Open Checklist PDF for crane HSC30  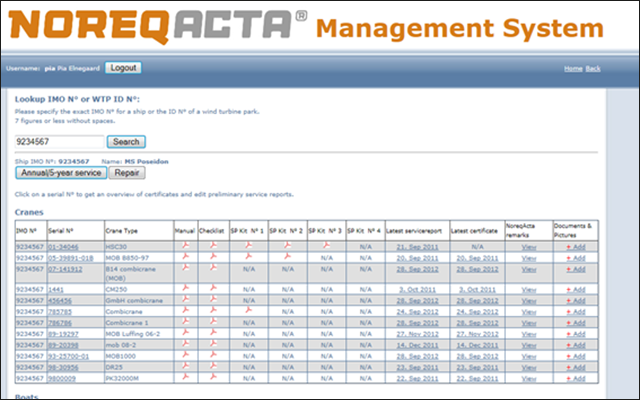point(213,245)
